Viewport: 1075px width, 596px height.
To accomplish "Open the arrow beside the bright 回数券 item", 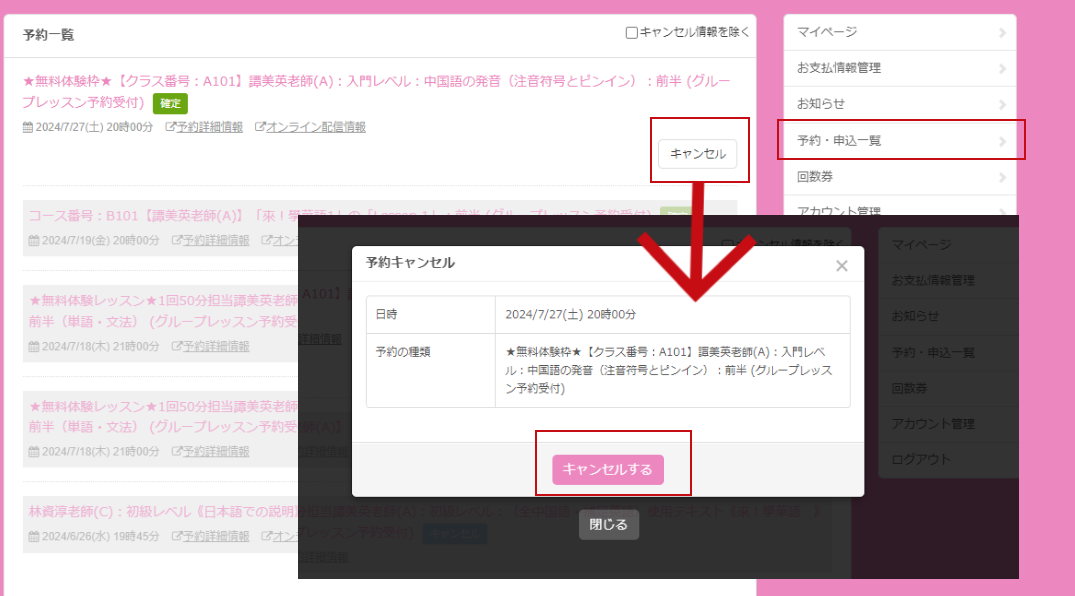I will click(1001, 178).
